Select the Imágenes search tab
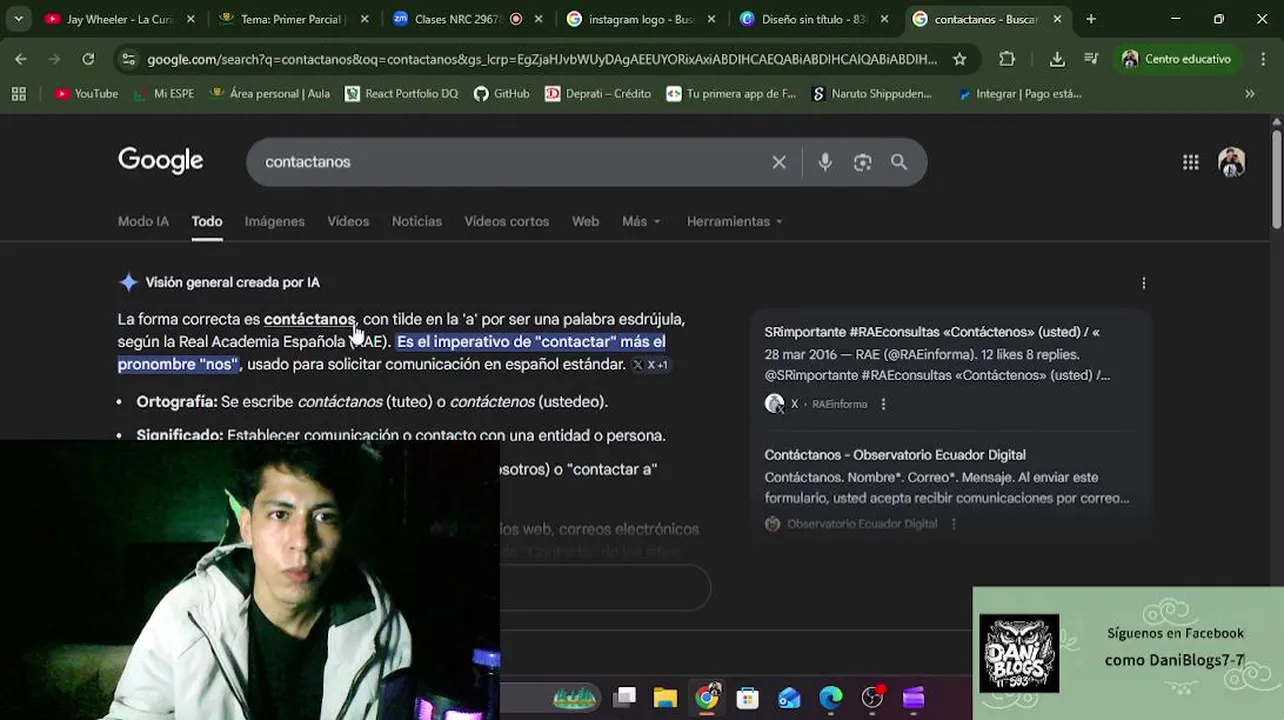Screen dimensions: 1284x720 click(x=274, y=221)
